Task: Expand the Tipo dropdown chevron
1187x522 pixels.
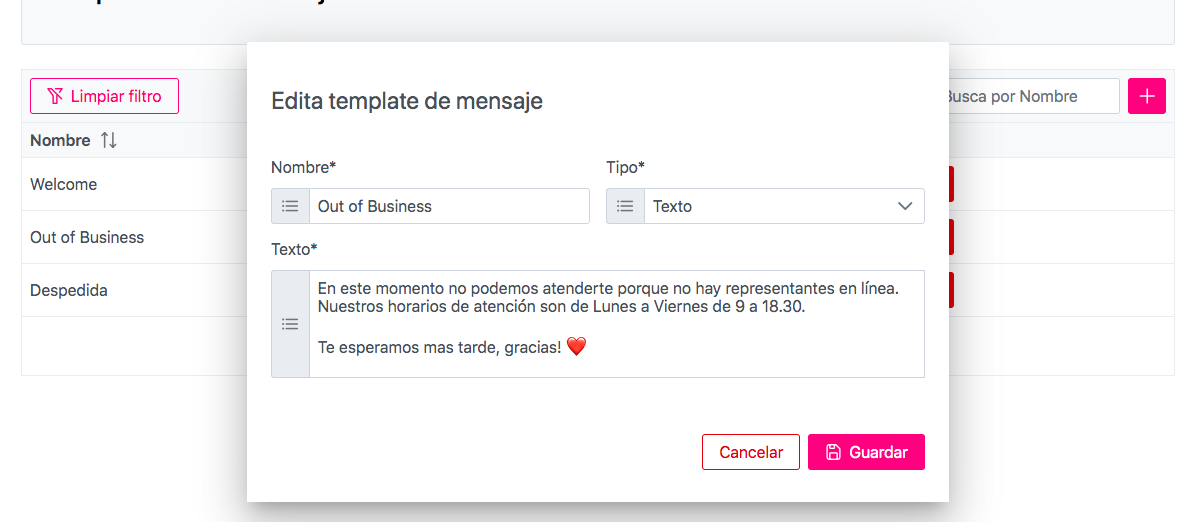Action: point(905,206)
